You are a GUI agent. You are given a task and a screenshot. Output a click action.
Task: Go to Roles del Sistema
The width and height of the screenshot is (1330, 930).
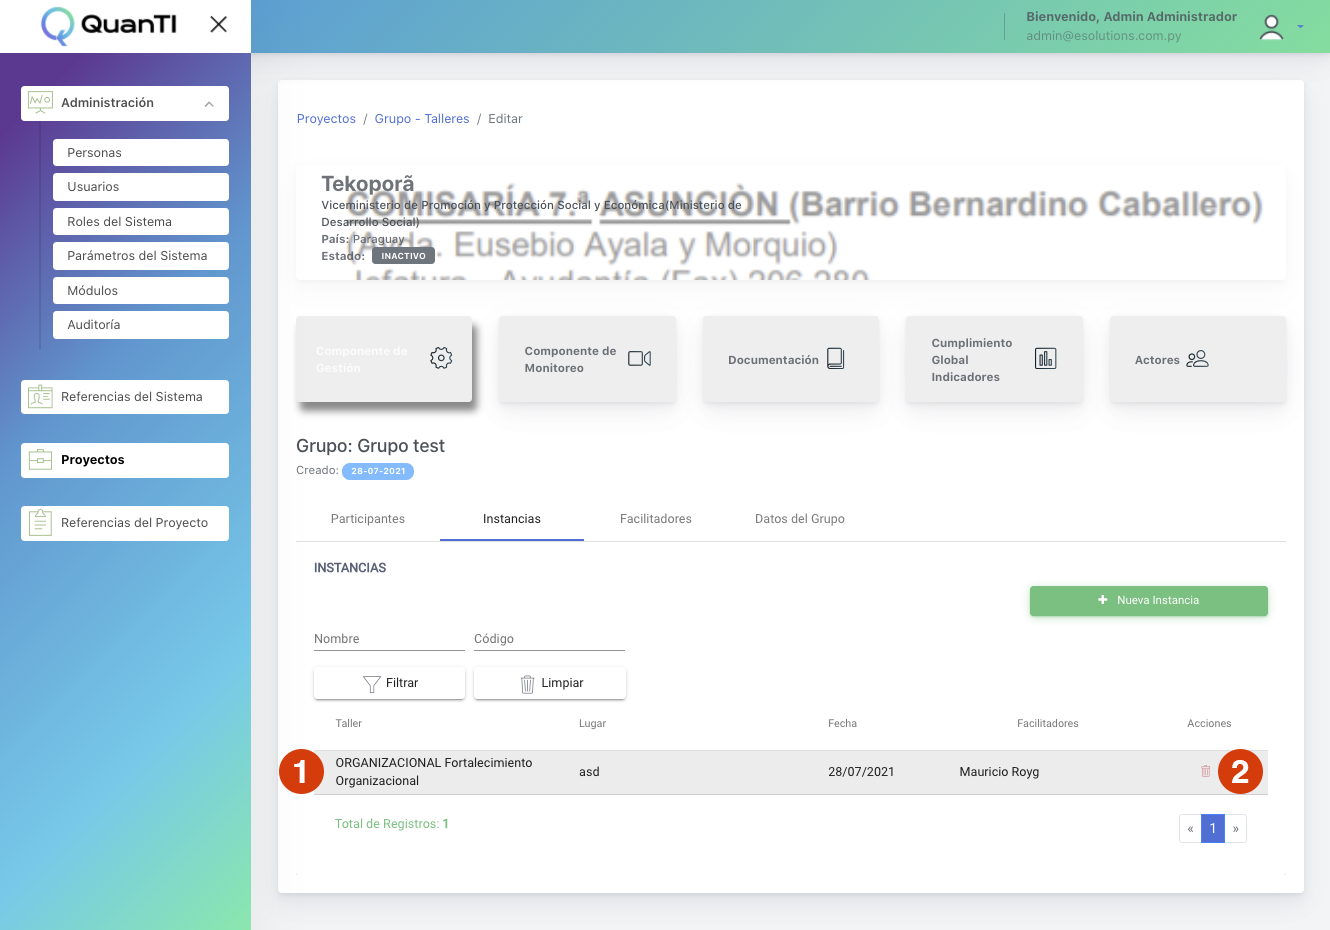click(141, 222)
